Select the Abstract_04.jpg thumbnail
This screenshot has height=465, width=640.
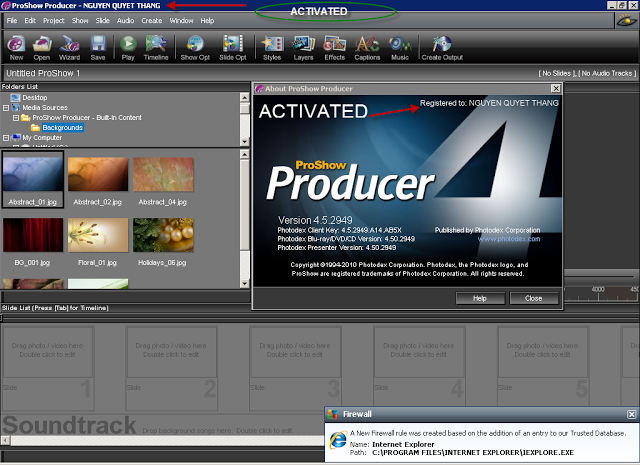163,180
